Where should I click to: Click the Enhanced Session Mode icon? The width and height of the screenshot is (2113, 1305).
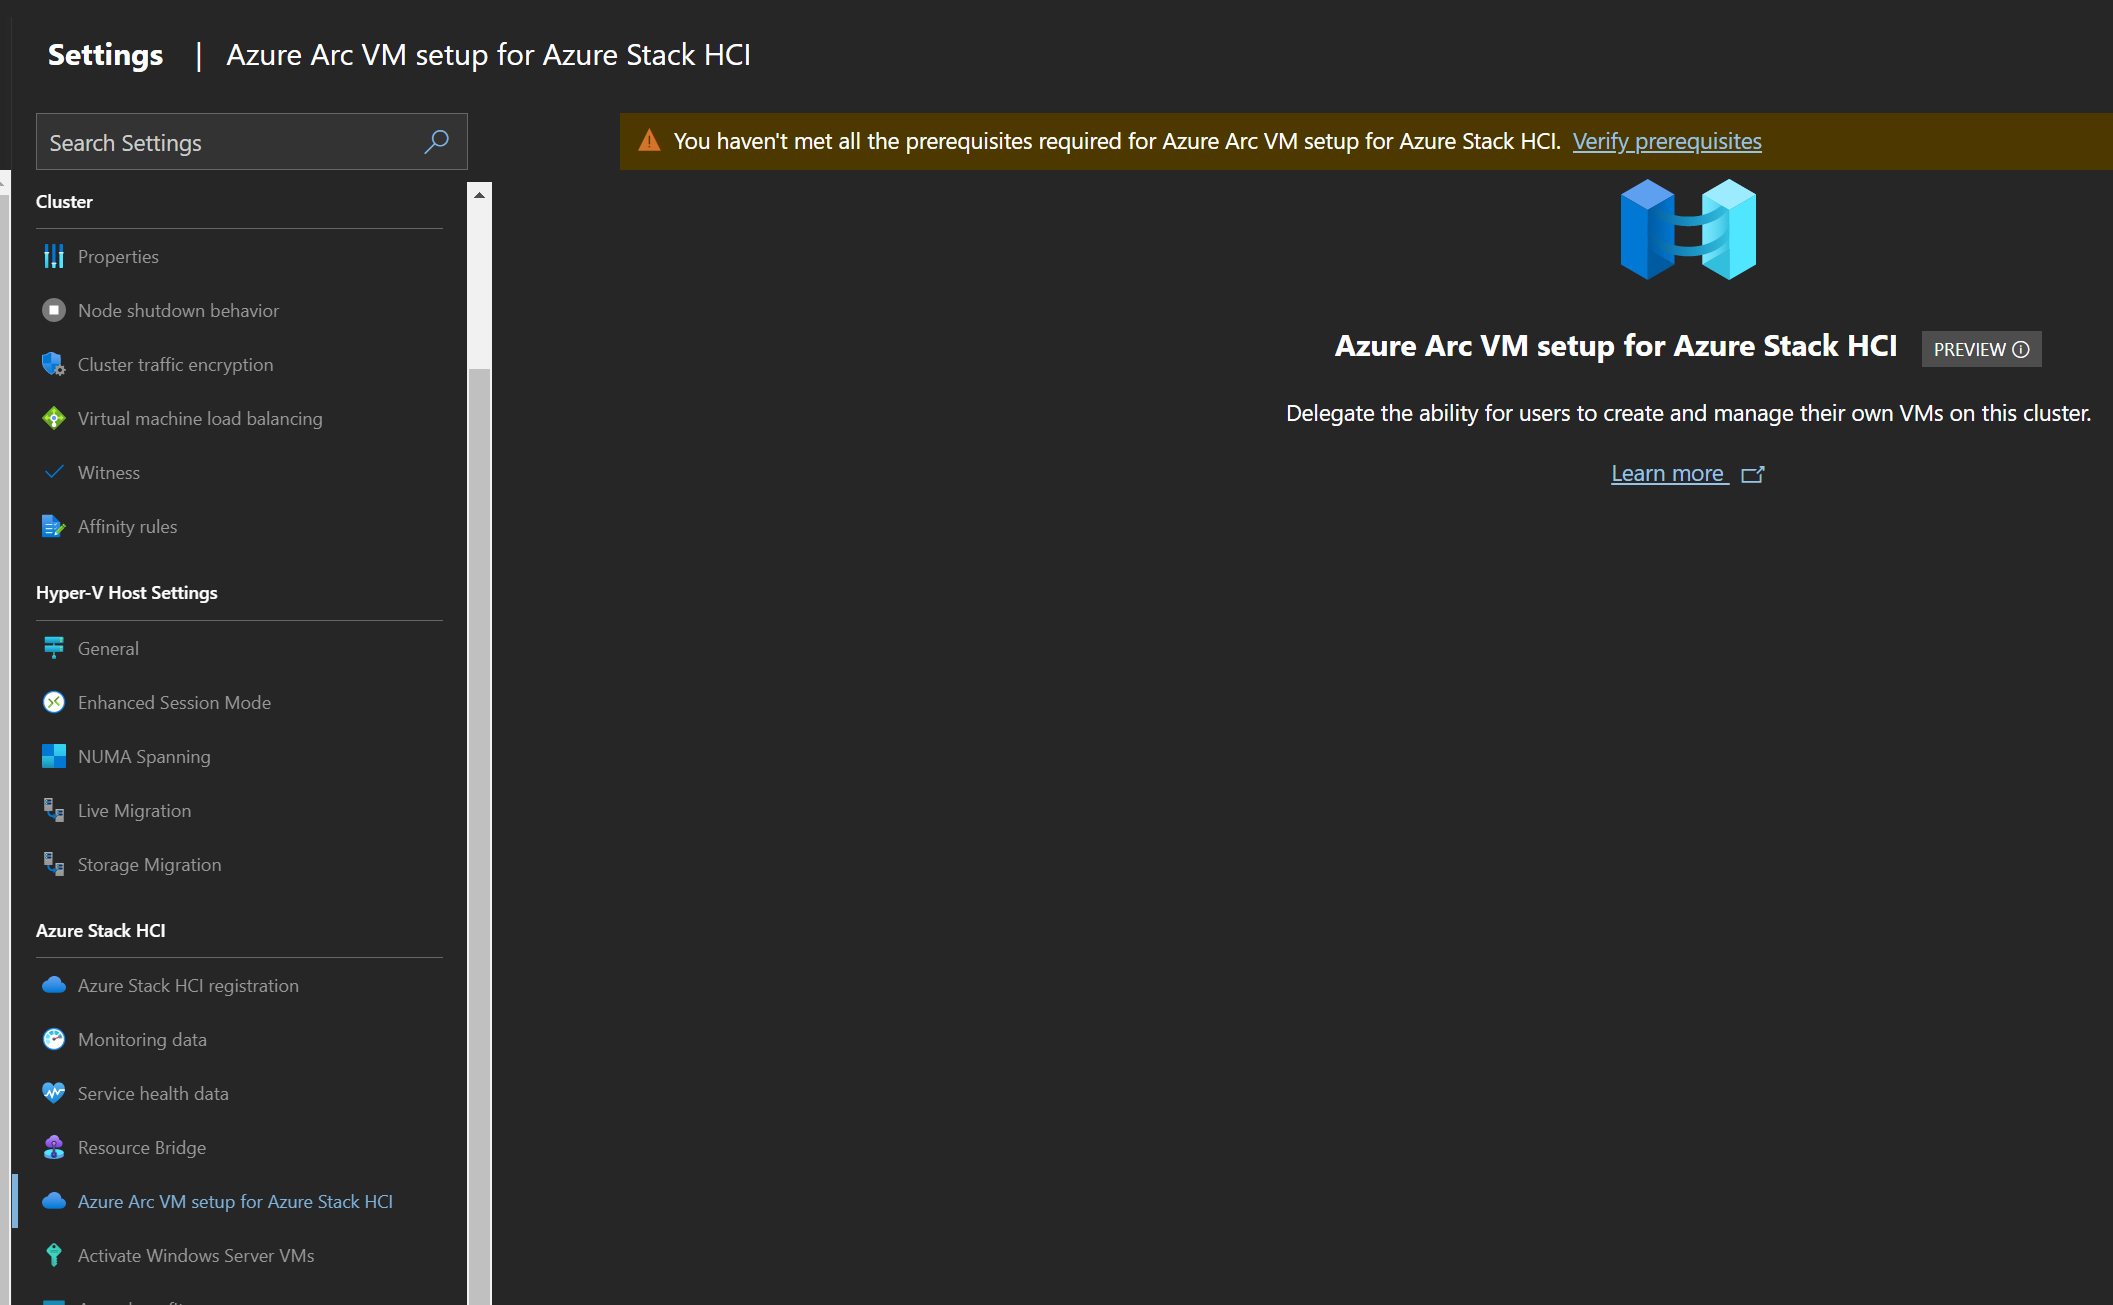[x=54, y=703]
